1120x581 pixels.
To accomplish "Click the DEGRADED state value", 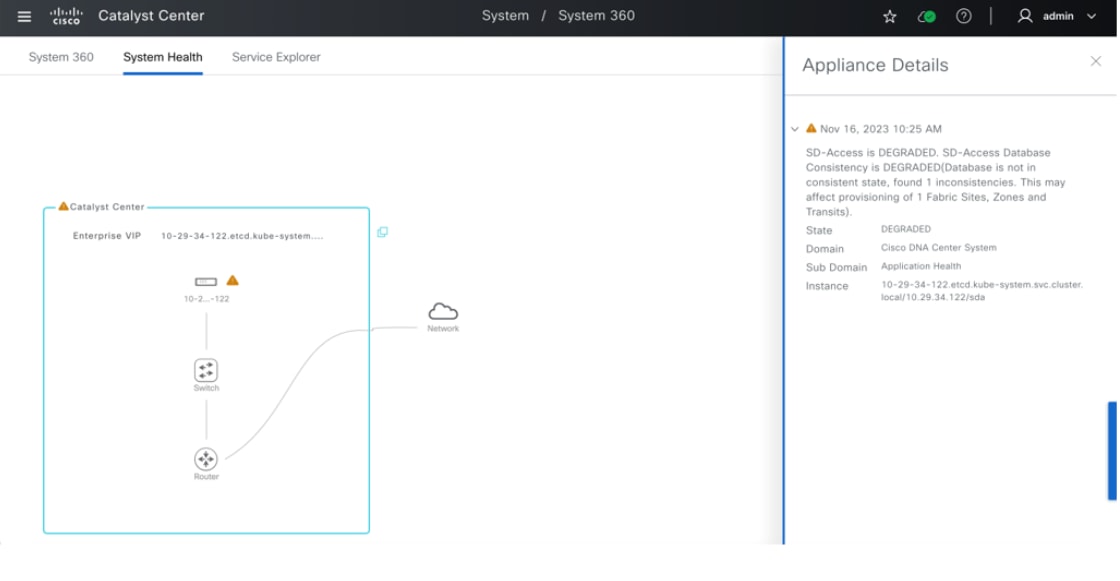I will [x=906, y=229].
